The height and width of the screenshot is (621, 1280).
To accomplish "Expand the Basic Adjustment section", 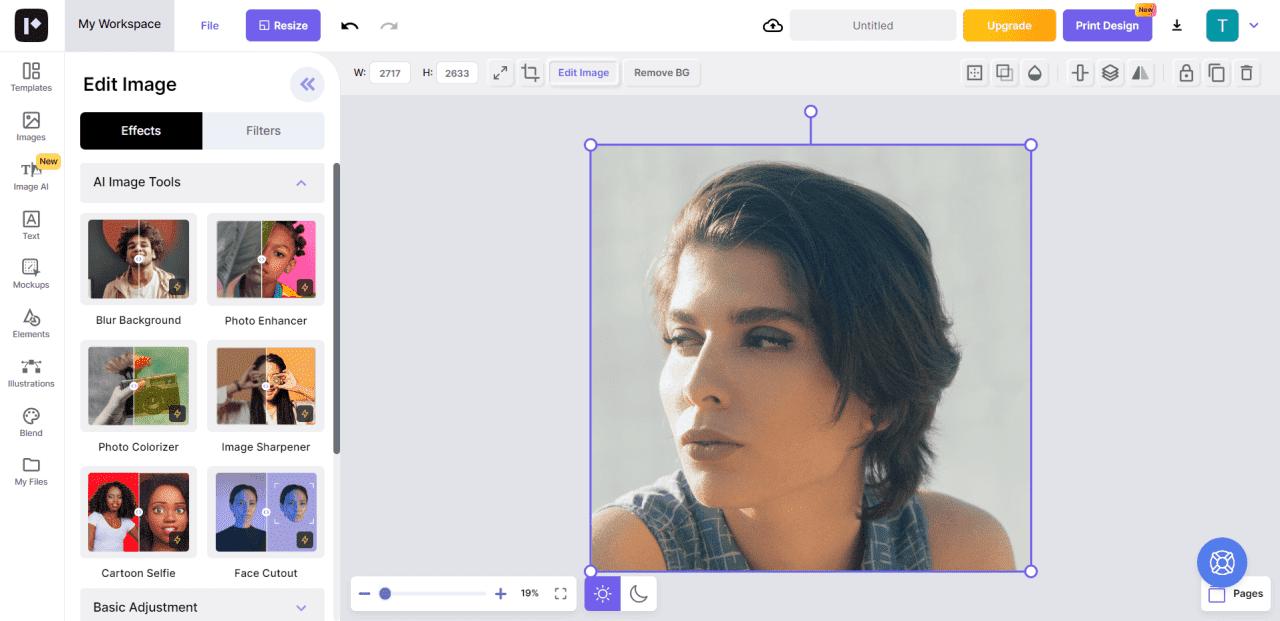I will 301,607.
